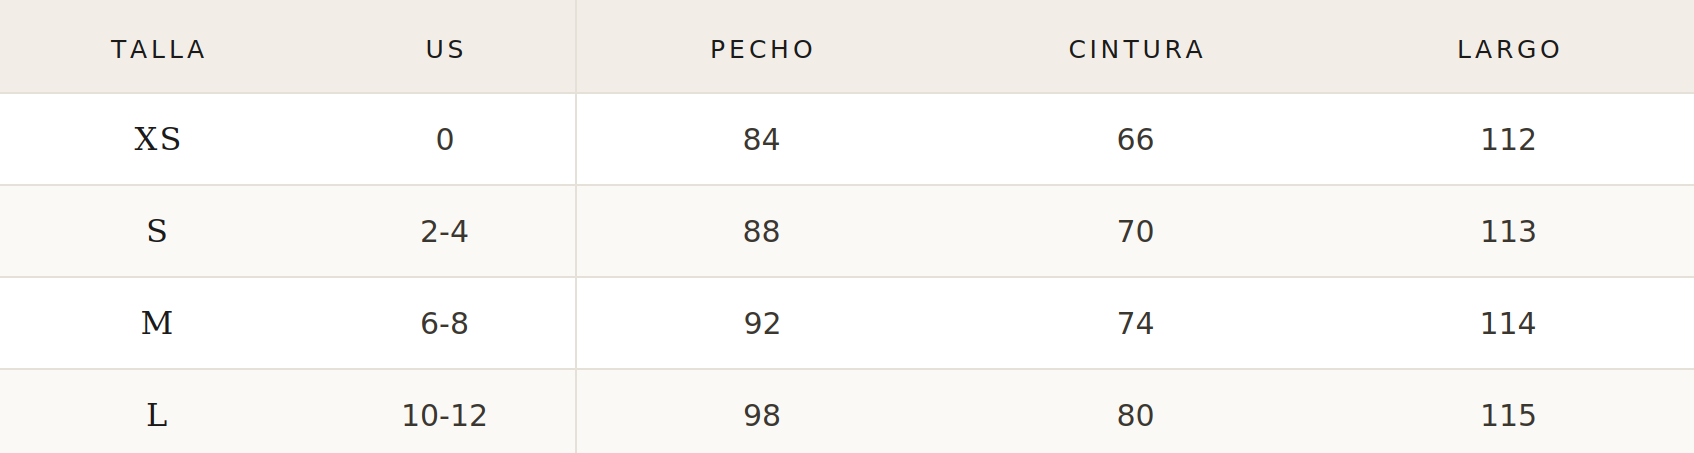Click US size 6-8 cell
Viewport: 1694px width, 453px height.
(x=445, y=323)
